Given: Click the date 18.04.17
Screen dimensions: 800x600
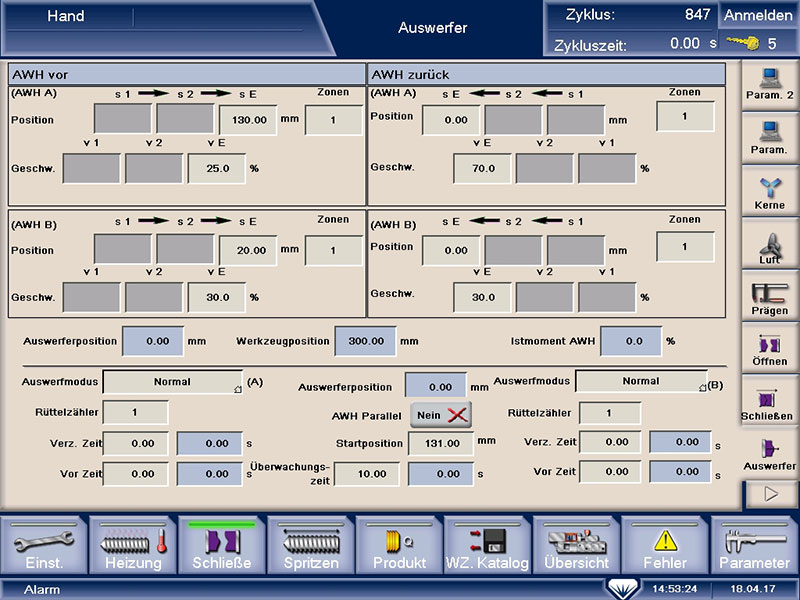Looking at the screenshot, I should [x=753, y=589].
